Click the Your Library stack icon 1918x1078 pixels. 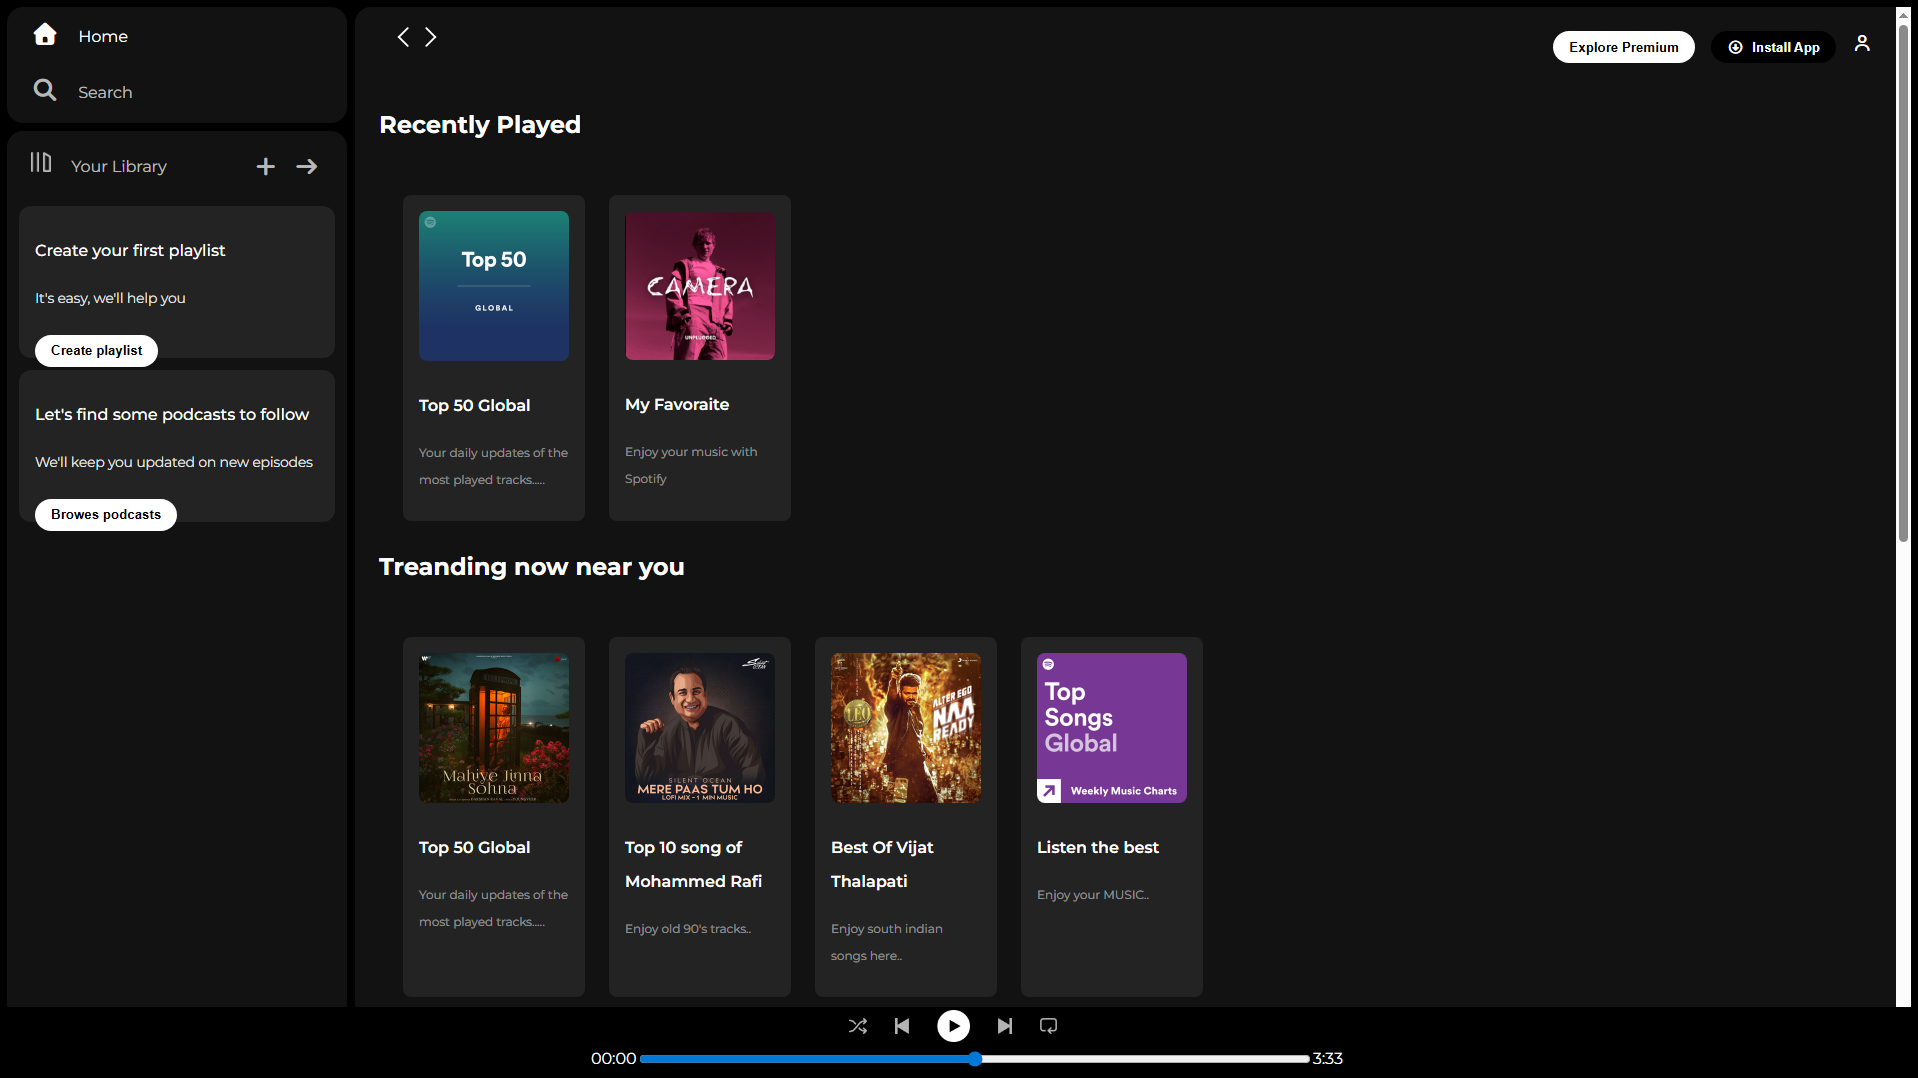[41, 163]
